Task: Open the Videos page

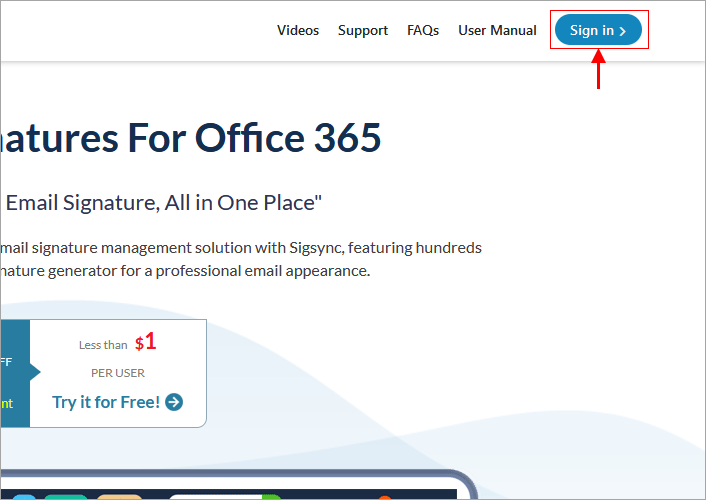Action: (x=298, y=30)
